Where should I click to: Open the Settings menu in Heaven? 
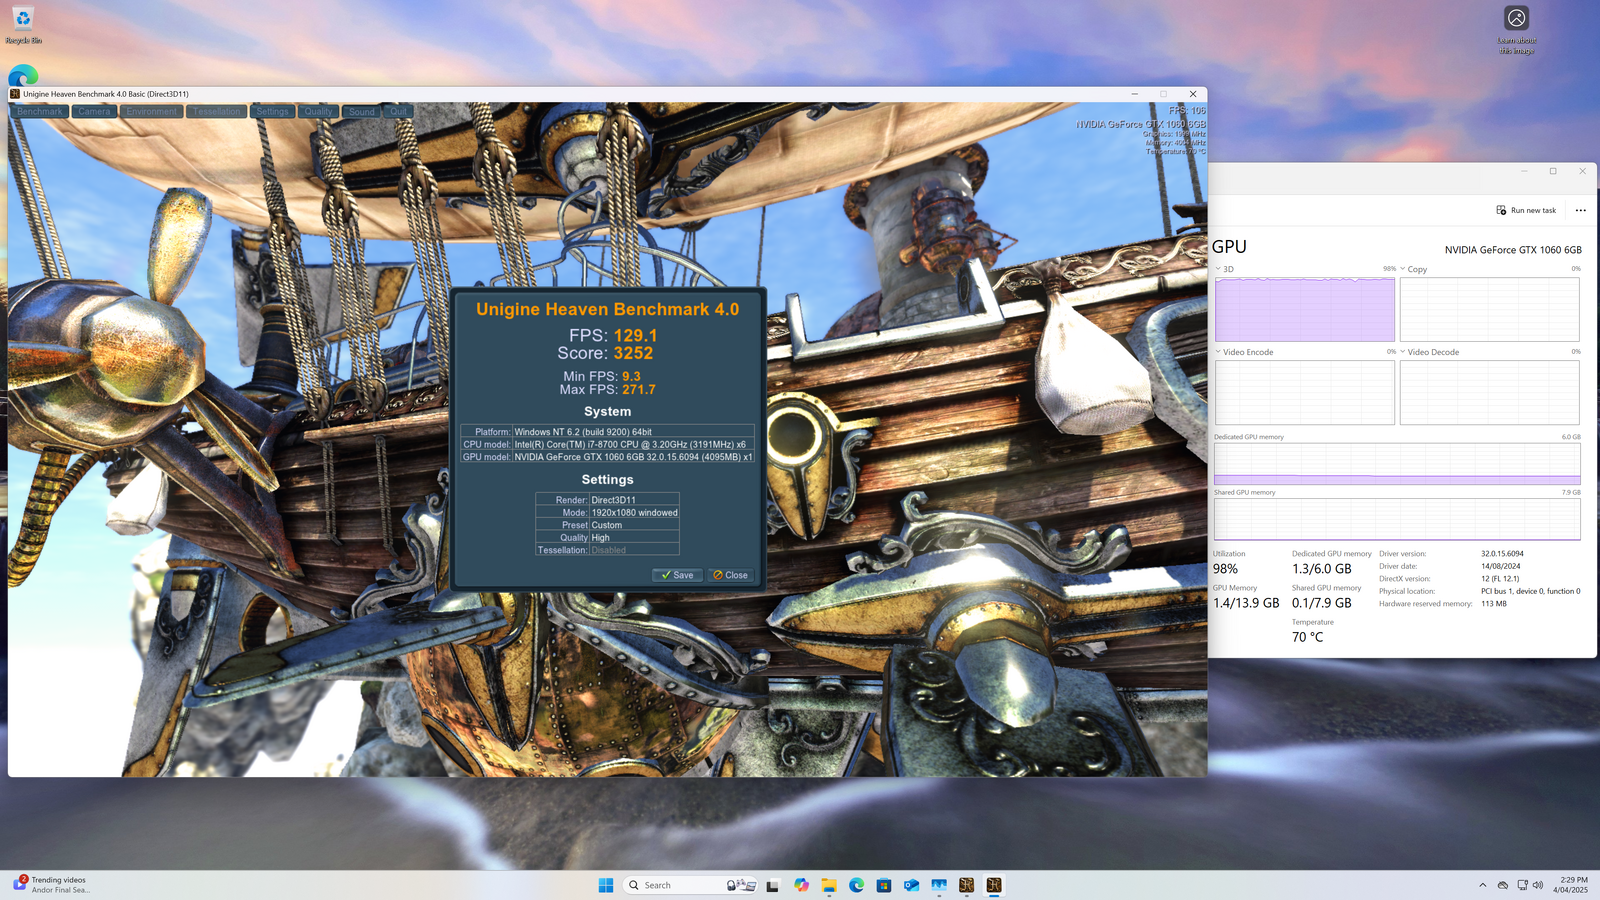[x=272, y=111]
